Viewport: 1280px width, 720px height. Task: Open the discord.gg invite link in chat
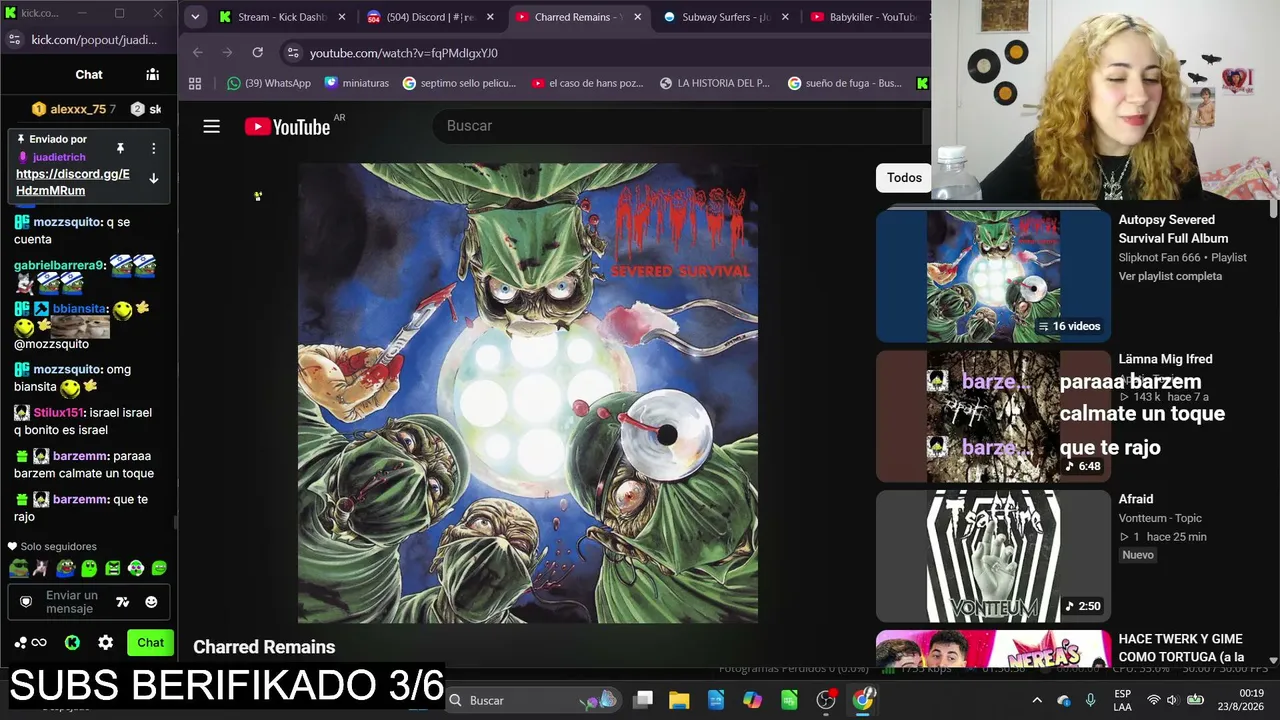click(73, 182)
